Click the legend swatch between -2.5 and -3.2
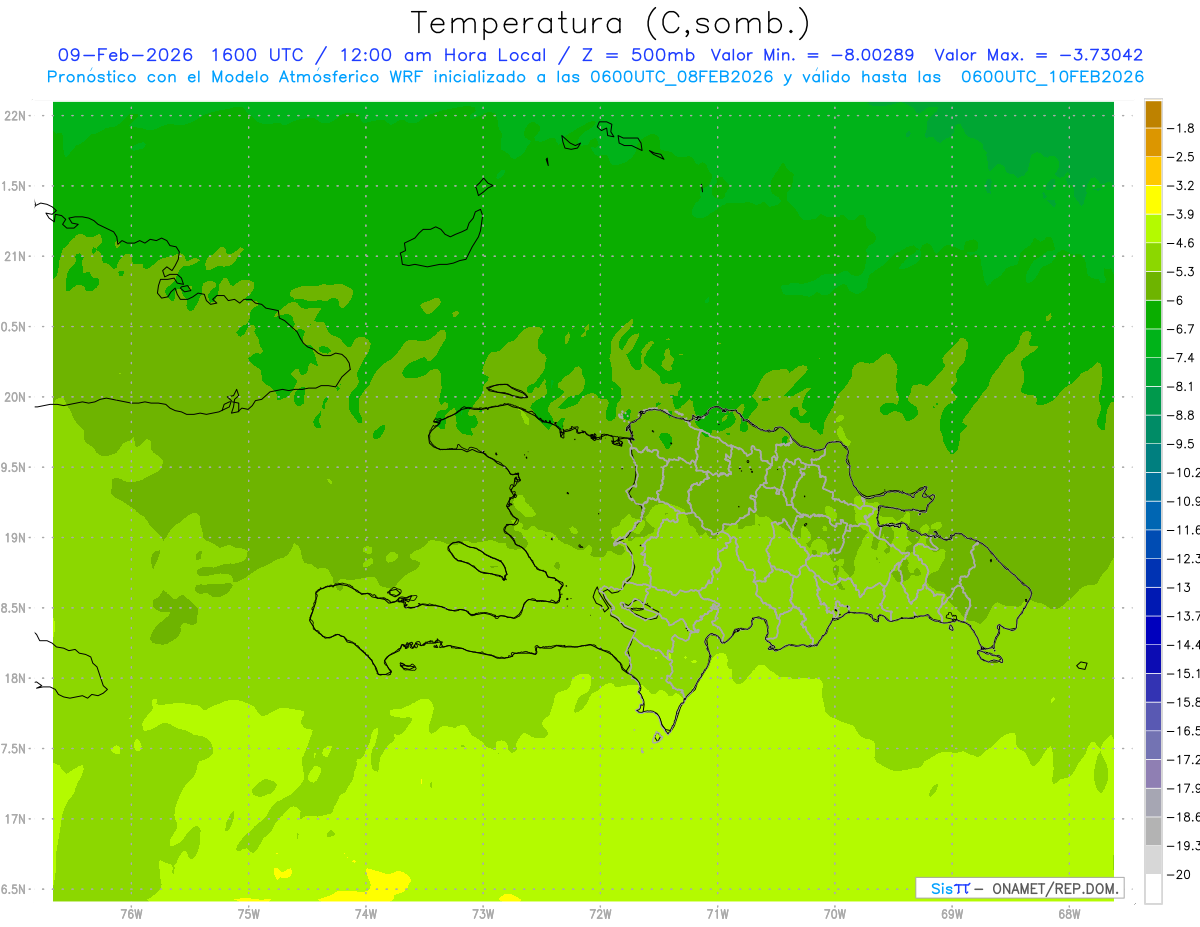Viewport: 1200px width, 927px height. [1153, 171]
